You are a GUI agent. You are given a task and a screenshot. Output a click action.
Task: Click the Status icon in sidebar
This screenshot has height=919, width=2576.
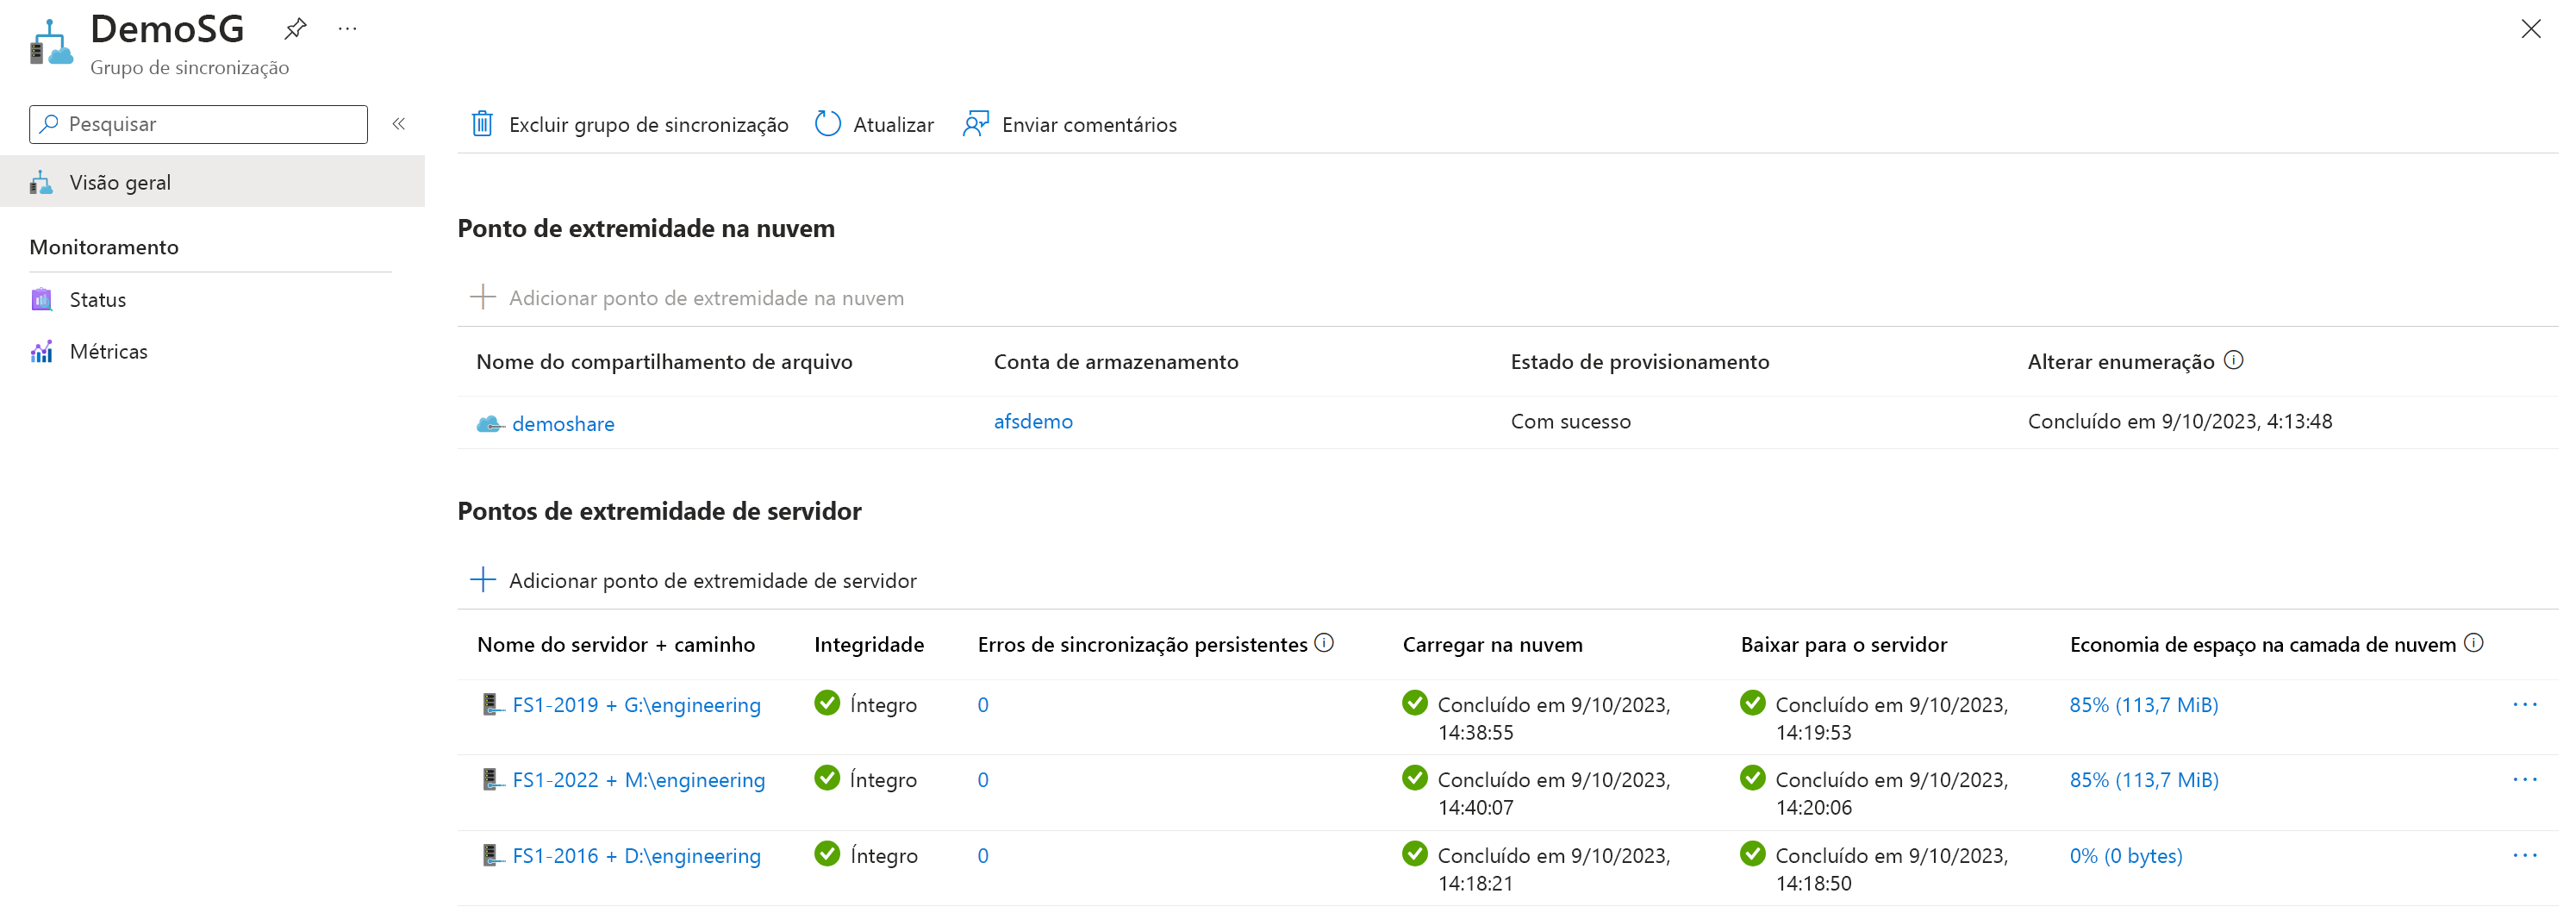pyautogui.click(x=41, y=299)
